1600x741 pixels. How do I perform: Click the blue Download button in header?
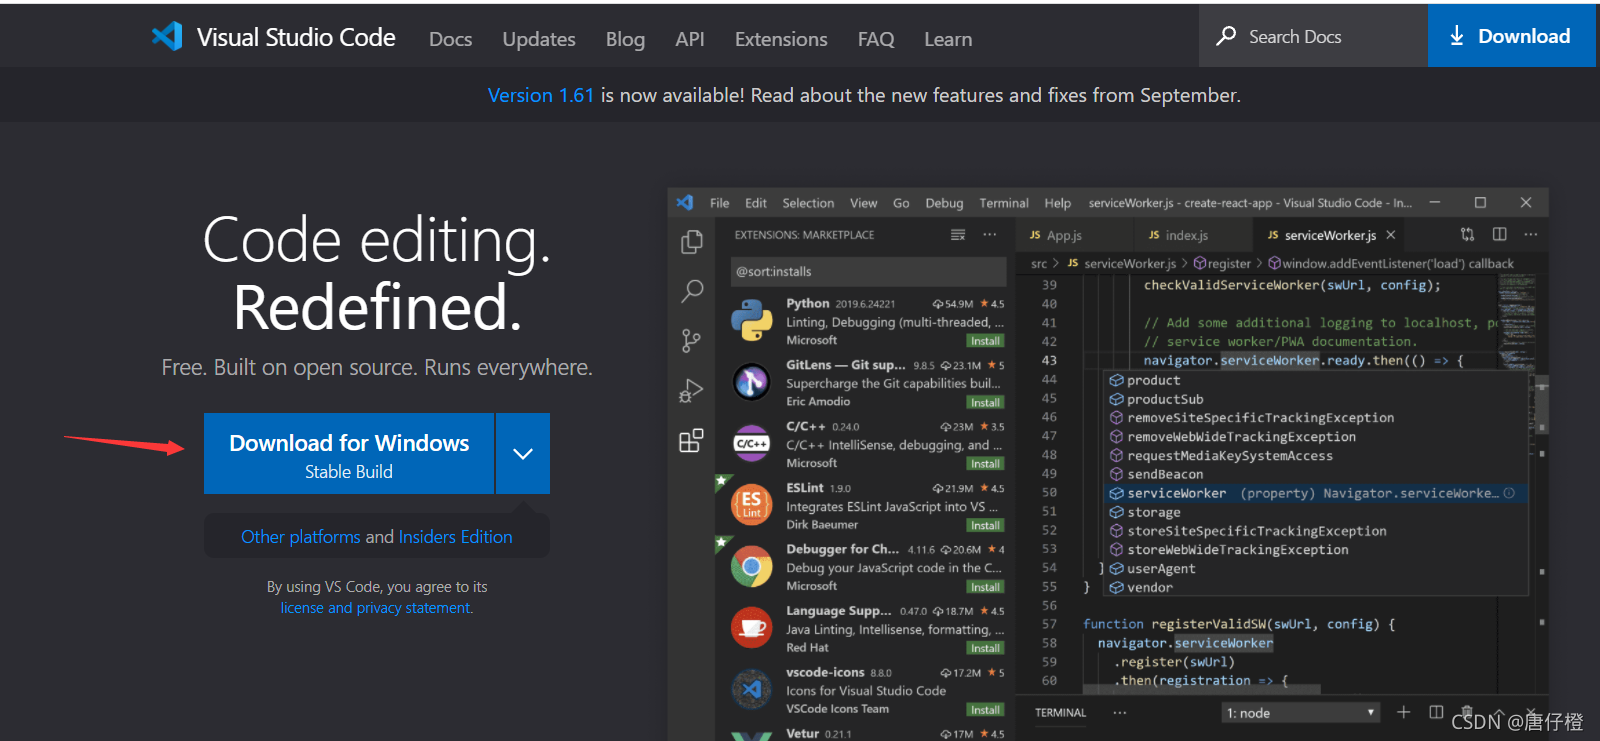click(x=1511, y=36)
